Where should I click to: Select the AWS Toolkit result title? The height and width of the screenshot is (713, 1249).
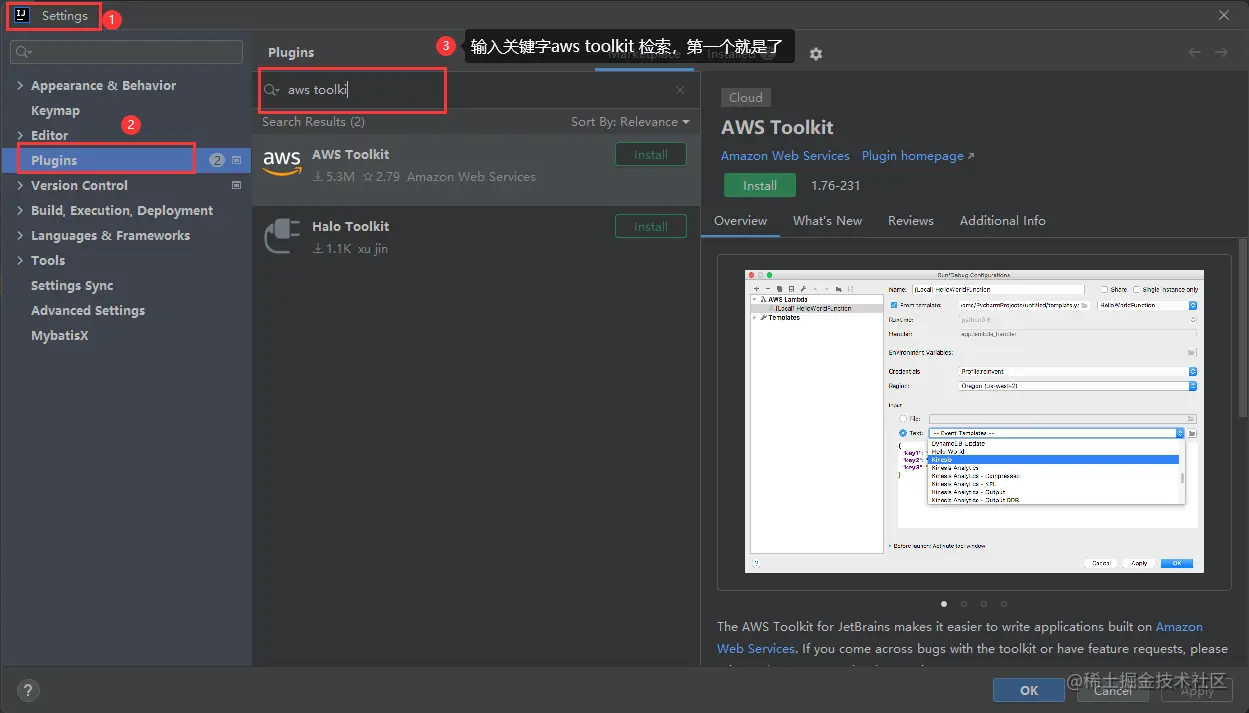[350, 154]
